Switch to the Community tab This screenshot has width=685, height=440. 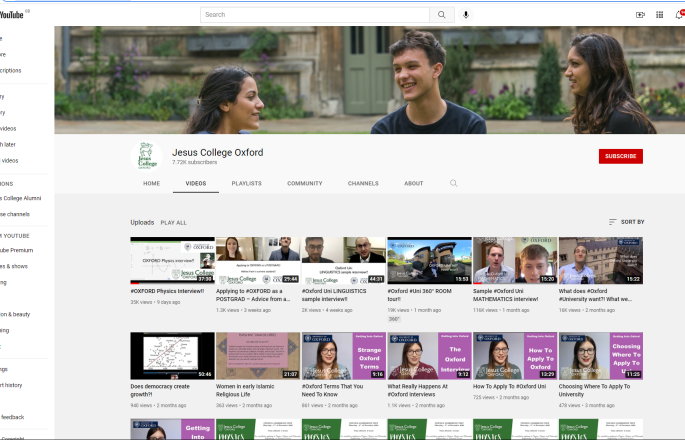click(x=304, y=184)
